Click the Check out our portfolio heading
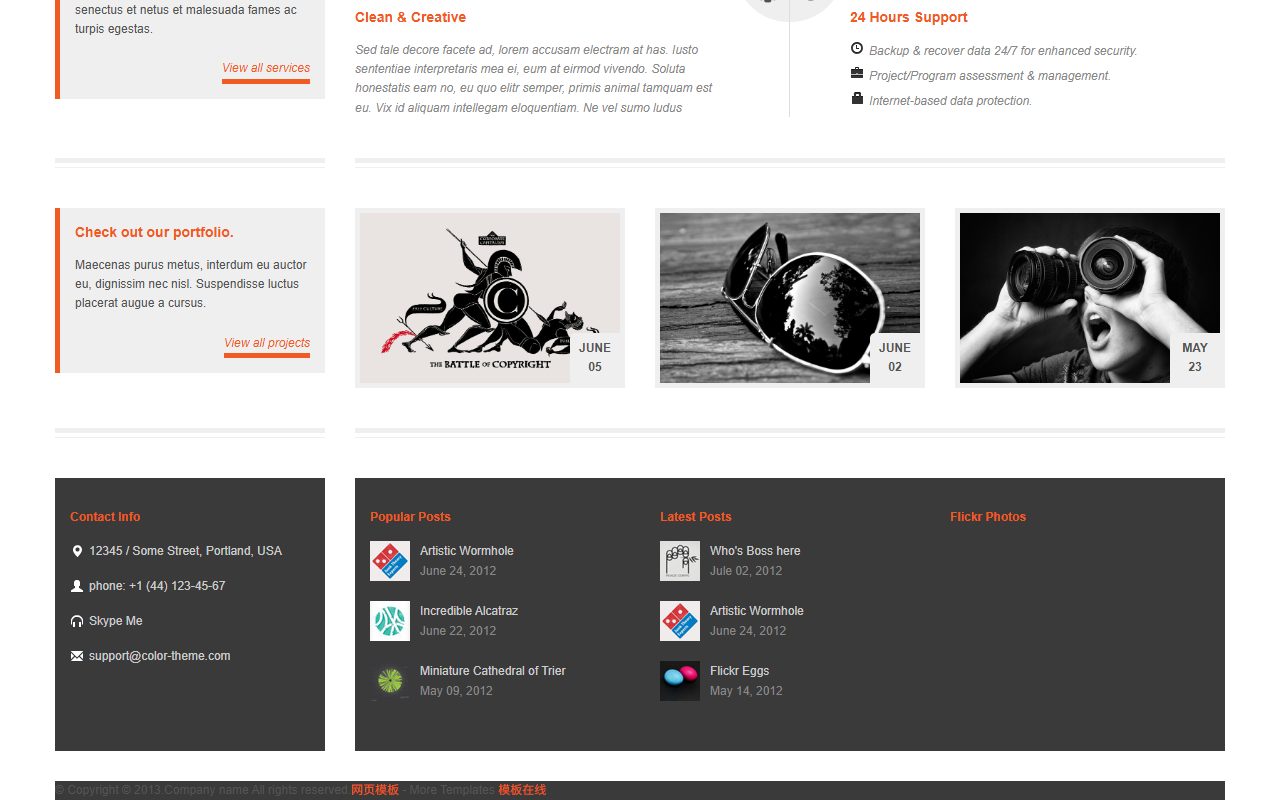Viewport: 1280px width, 800px height. point(154,232)
